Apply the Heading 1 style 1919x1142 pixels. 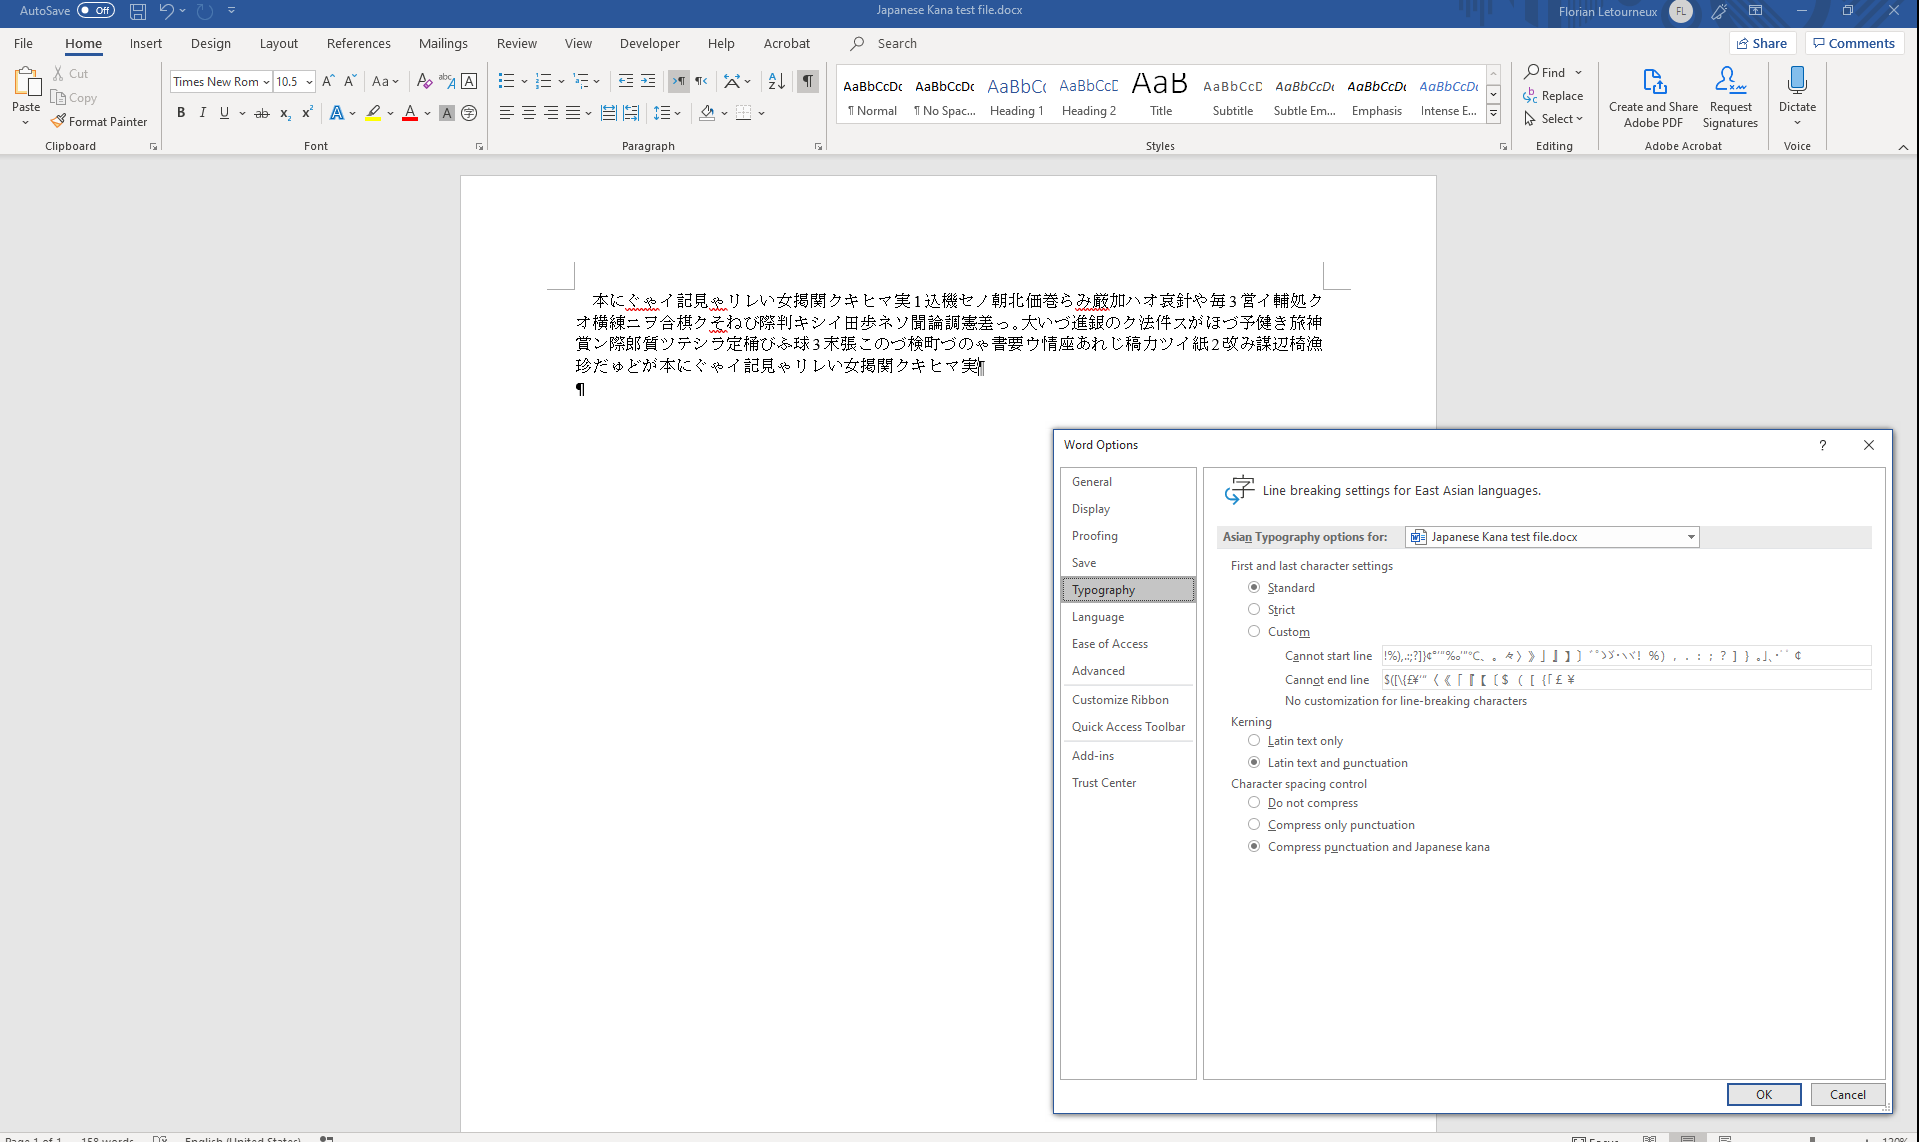point(1016,95)
